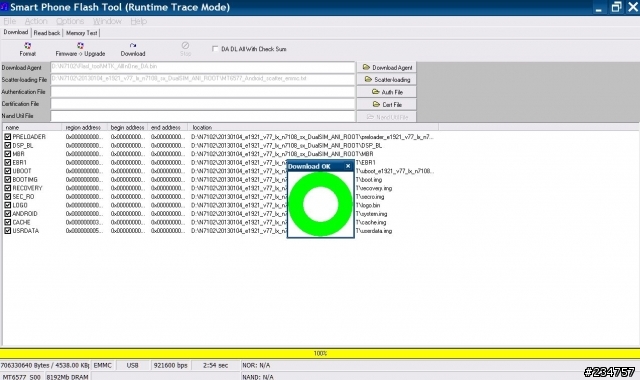
Task: Click the green Download OK circle
Action: coord(320,204)
